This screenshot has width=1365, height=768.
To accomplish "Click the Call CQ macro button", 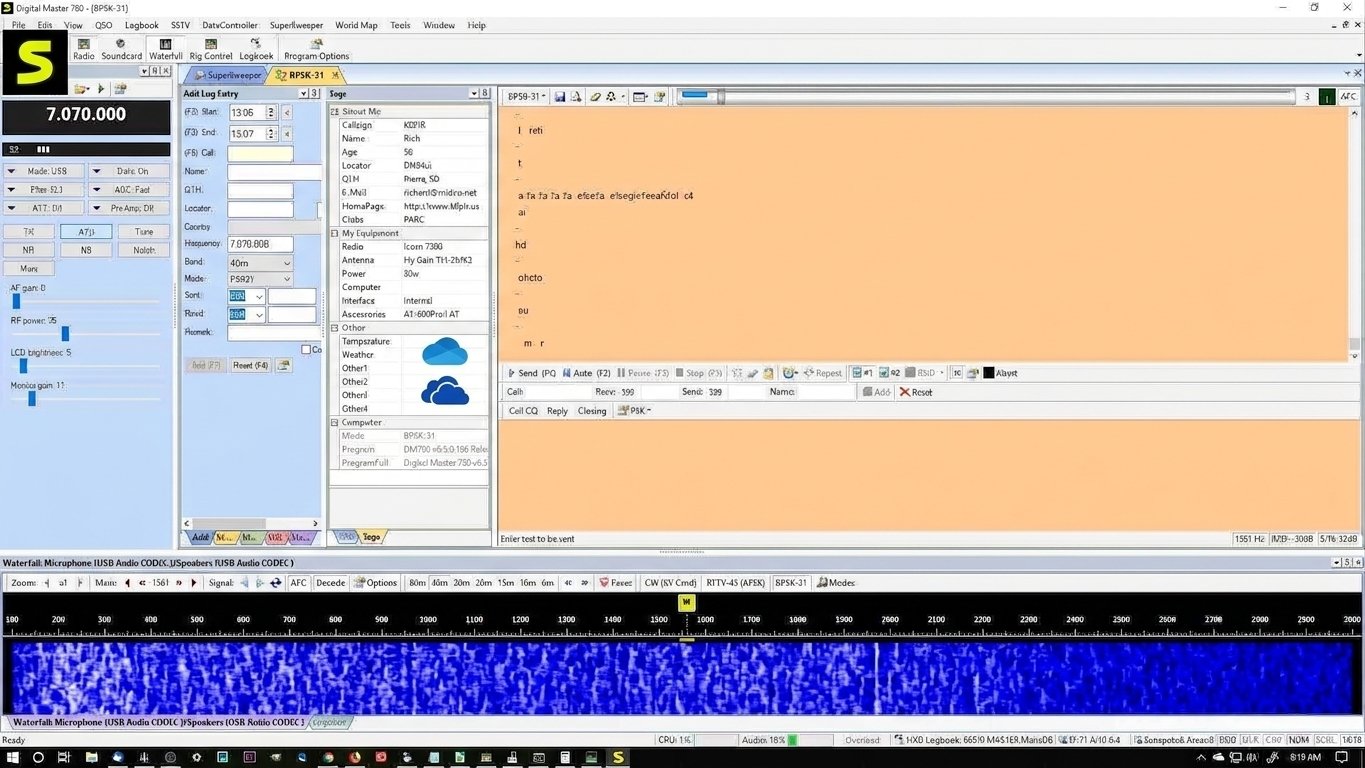I will [x=523, y=411].
